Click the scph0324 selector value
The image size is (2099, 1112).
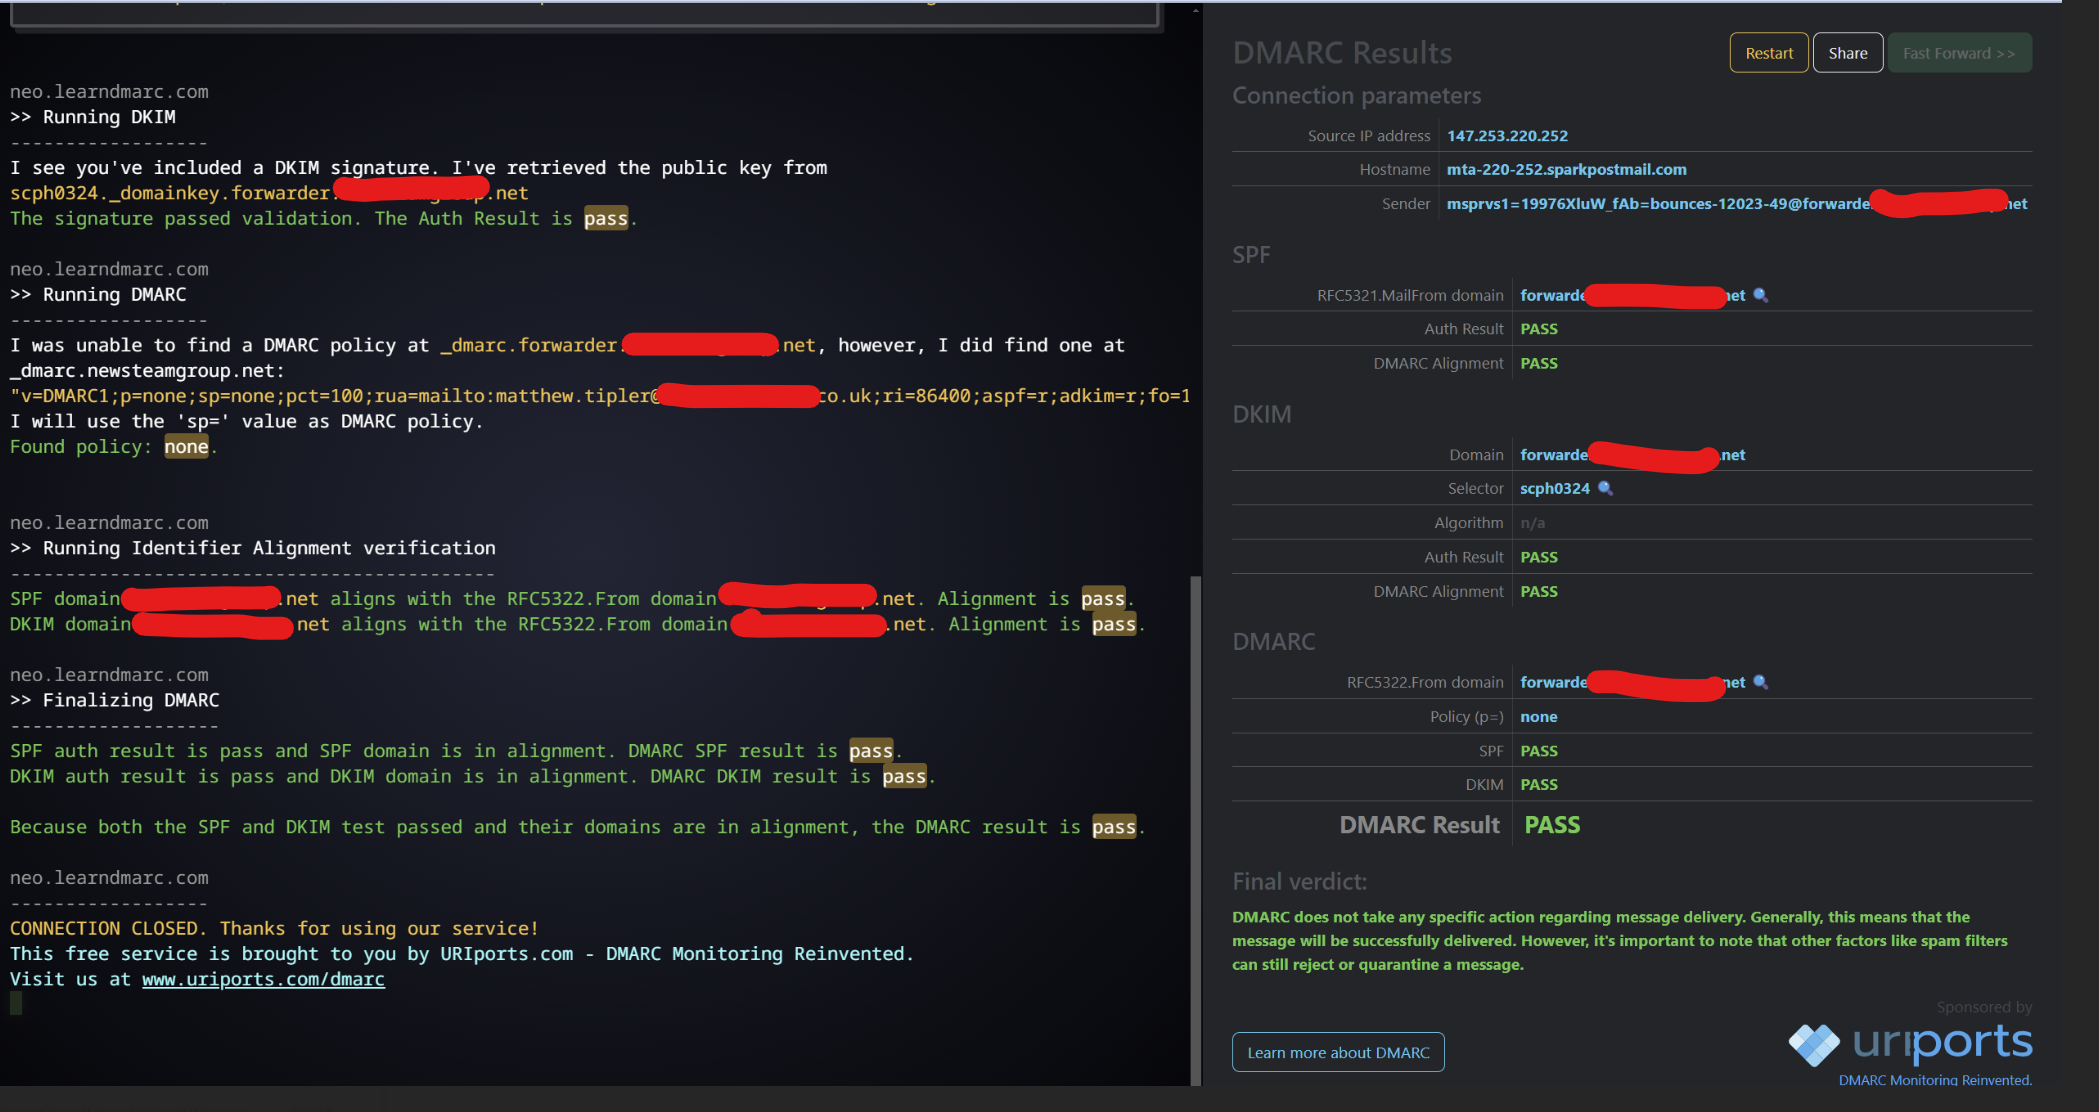[1554, 488]
